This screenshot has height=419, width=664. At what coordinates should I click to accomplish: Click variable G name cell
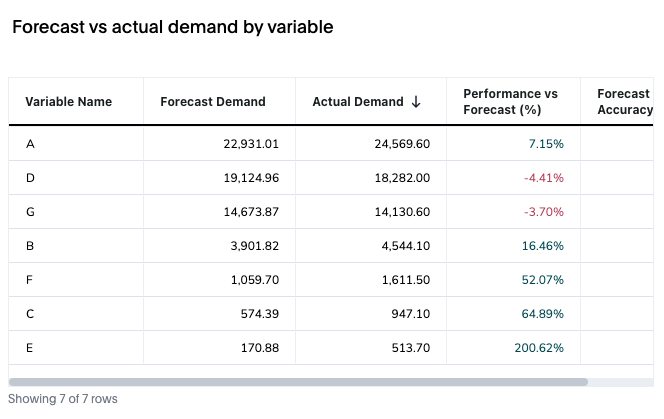pyautogui.click(x=30, y=212)
